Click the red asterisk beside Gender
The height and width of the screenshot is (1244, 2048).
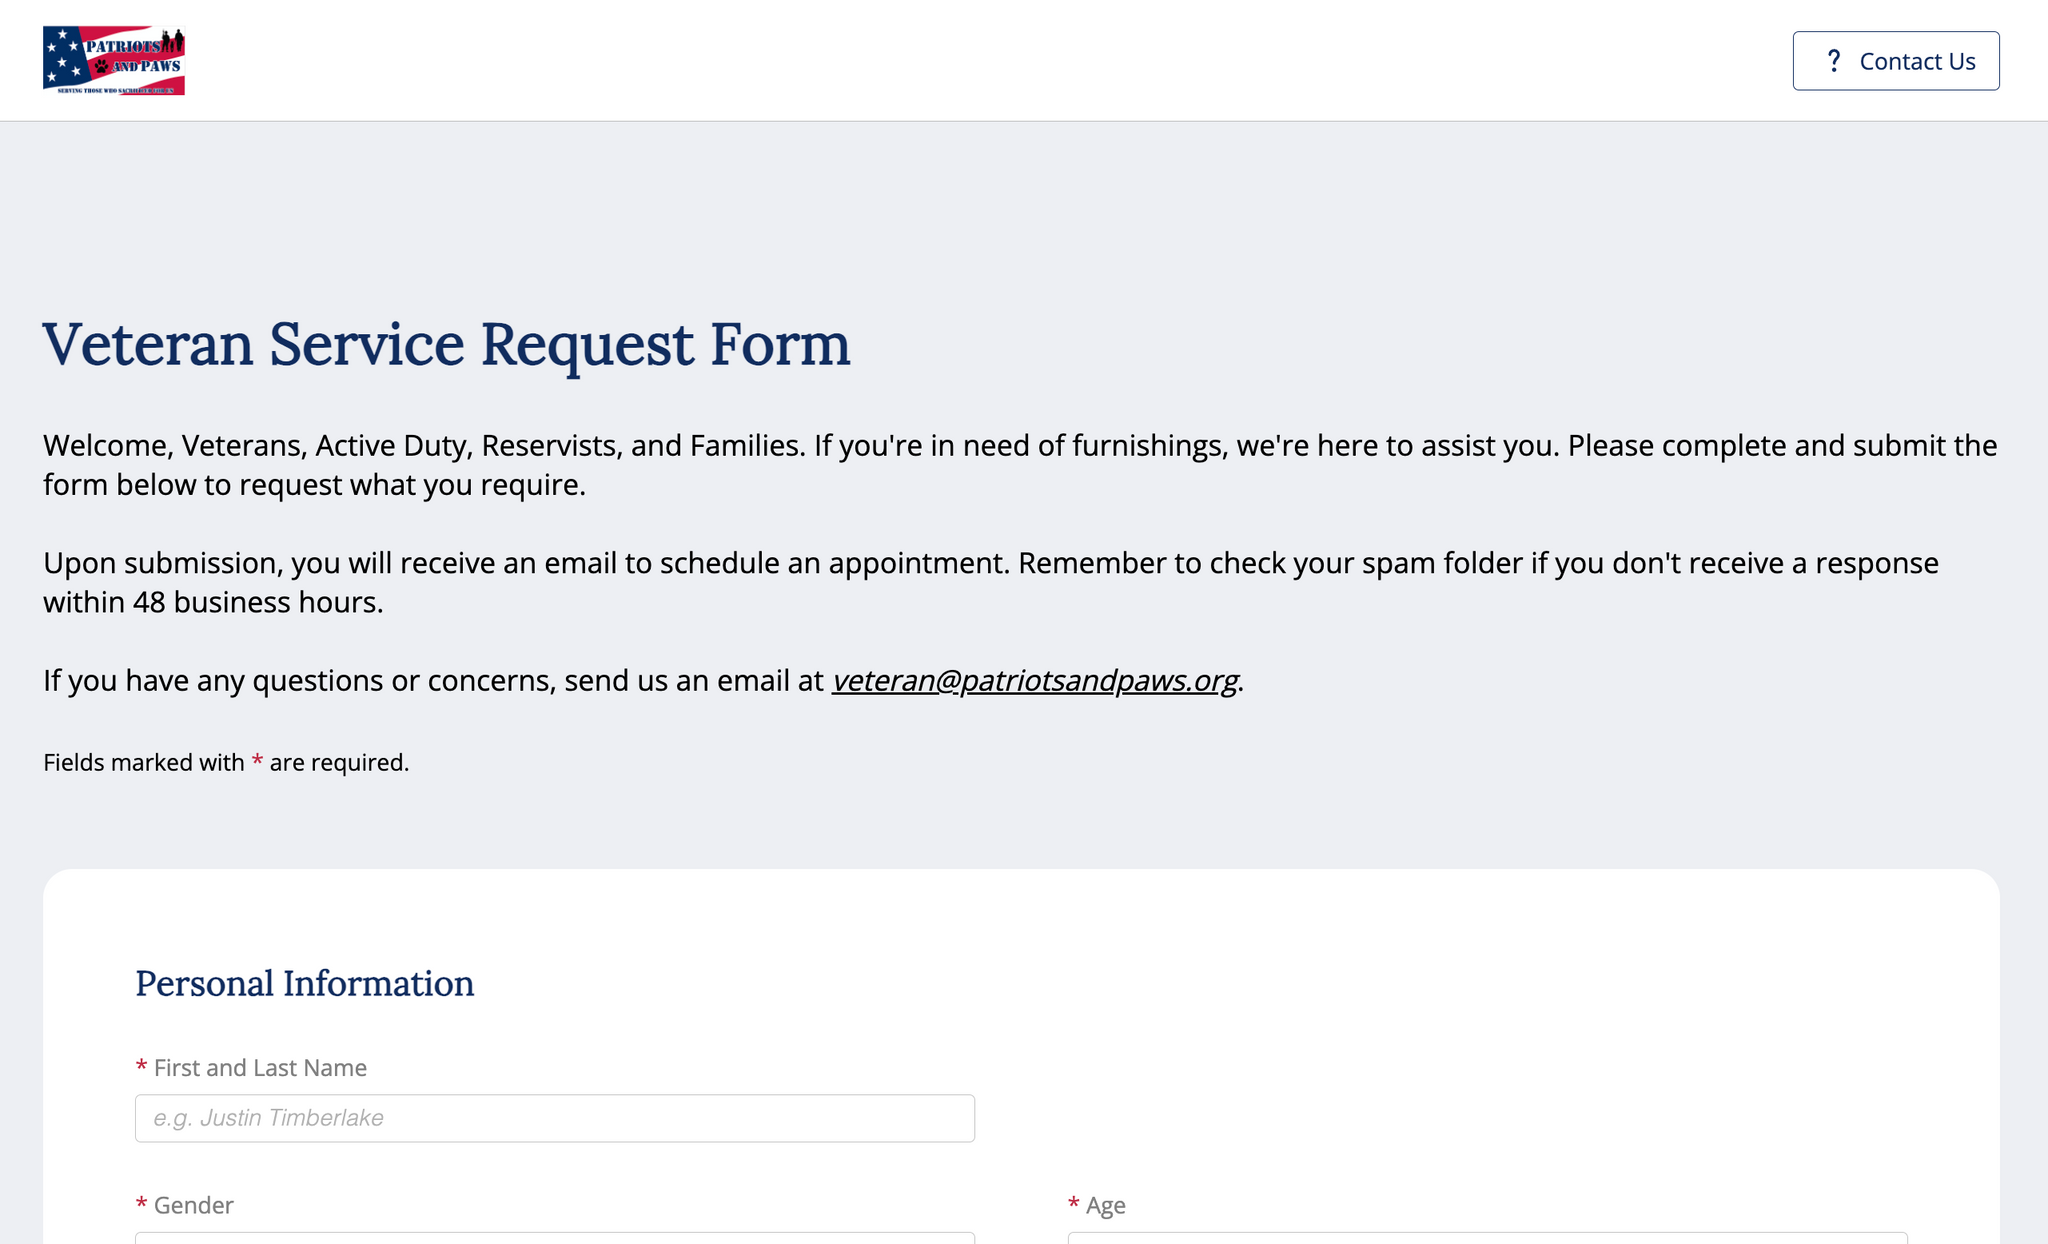click(141, 1205)
